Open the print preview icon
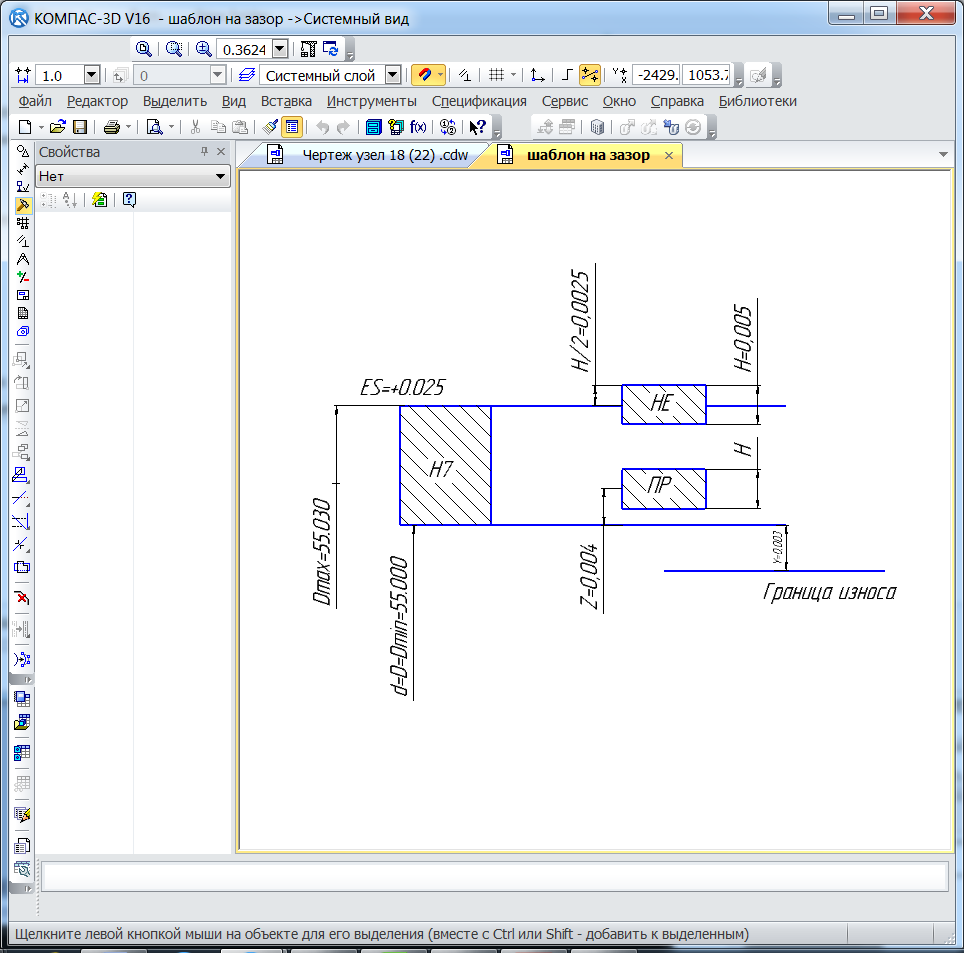 (154, 127)
